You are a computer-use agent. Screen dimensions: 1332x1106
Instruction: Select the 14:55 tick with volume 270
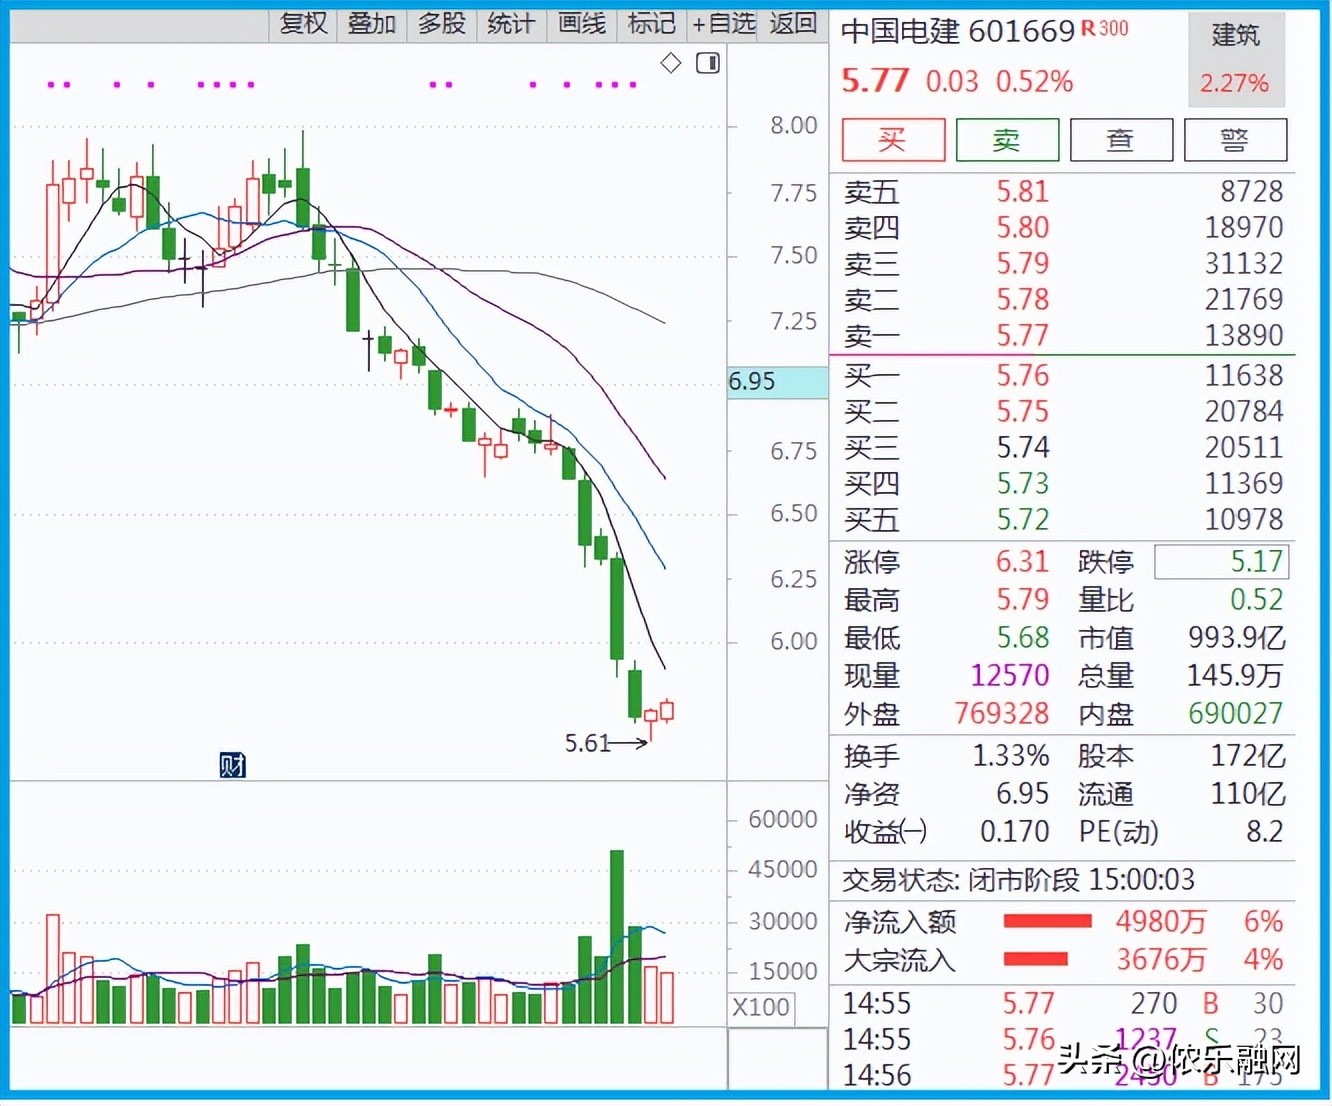tap(1063, 1003)
